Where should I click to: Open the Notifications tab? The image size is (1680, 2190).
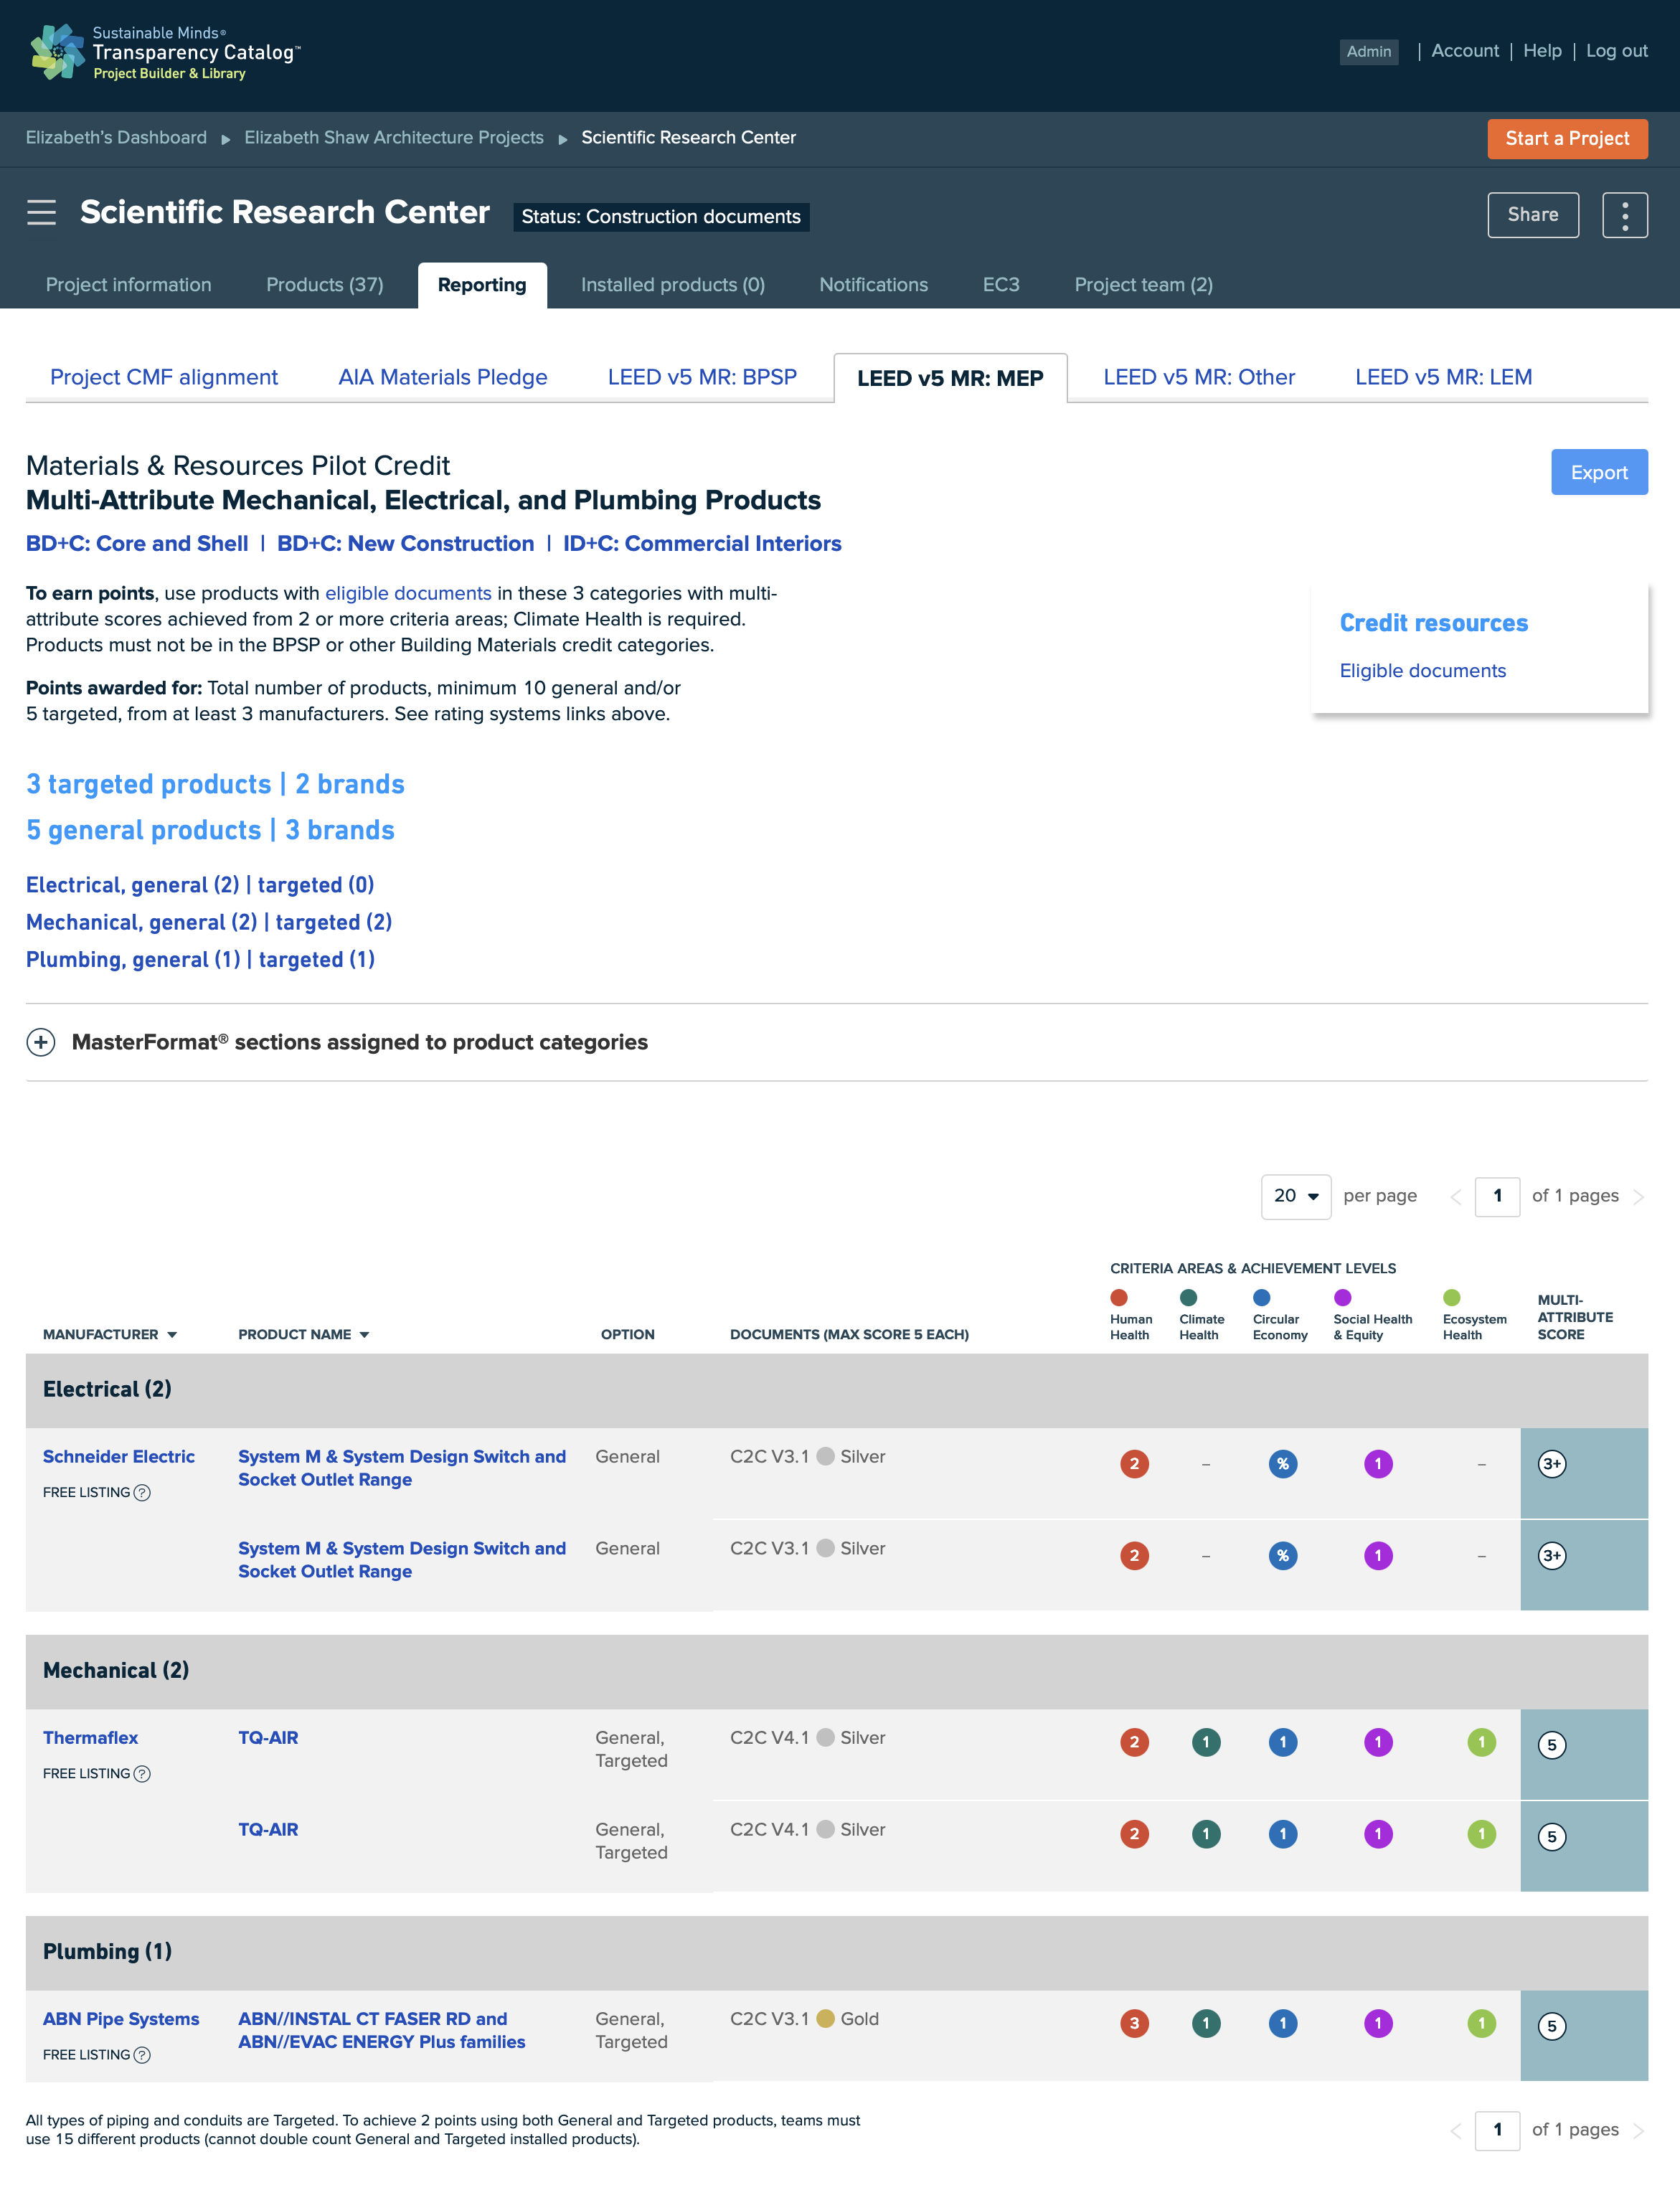pyautogui.click(x=874, y=285)
